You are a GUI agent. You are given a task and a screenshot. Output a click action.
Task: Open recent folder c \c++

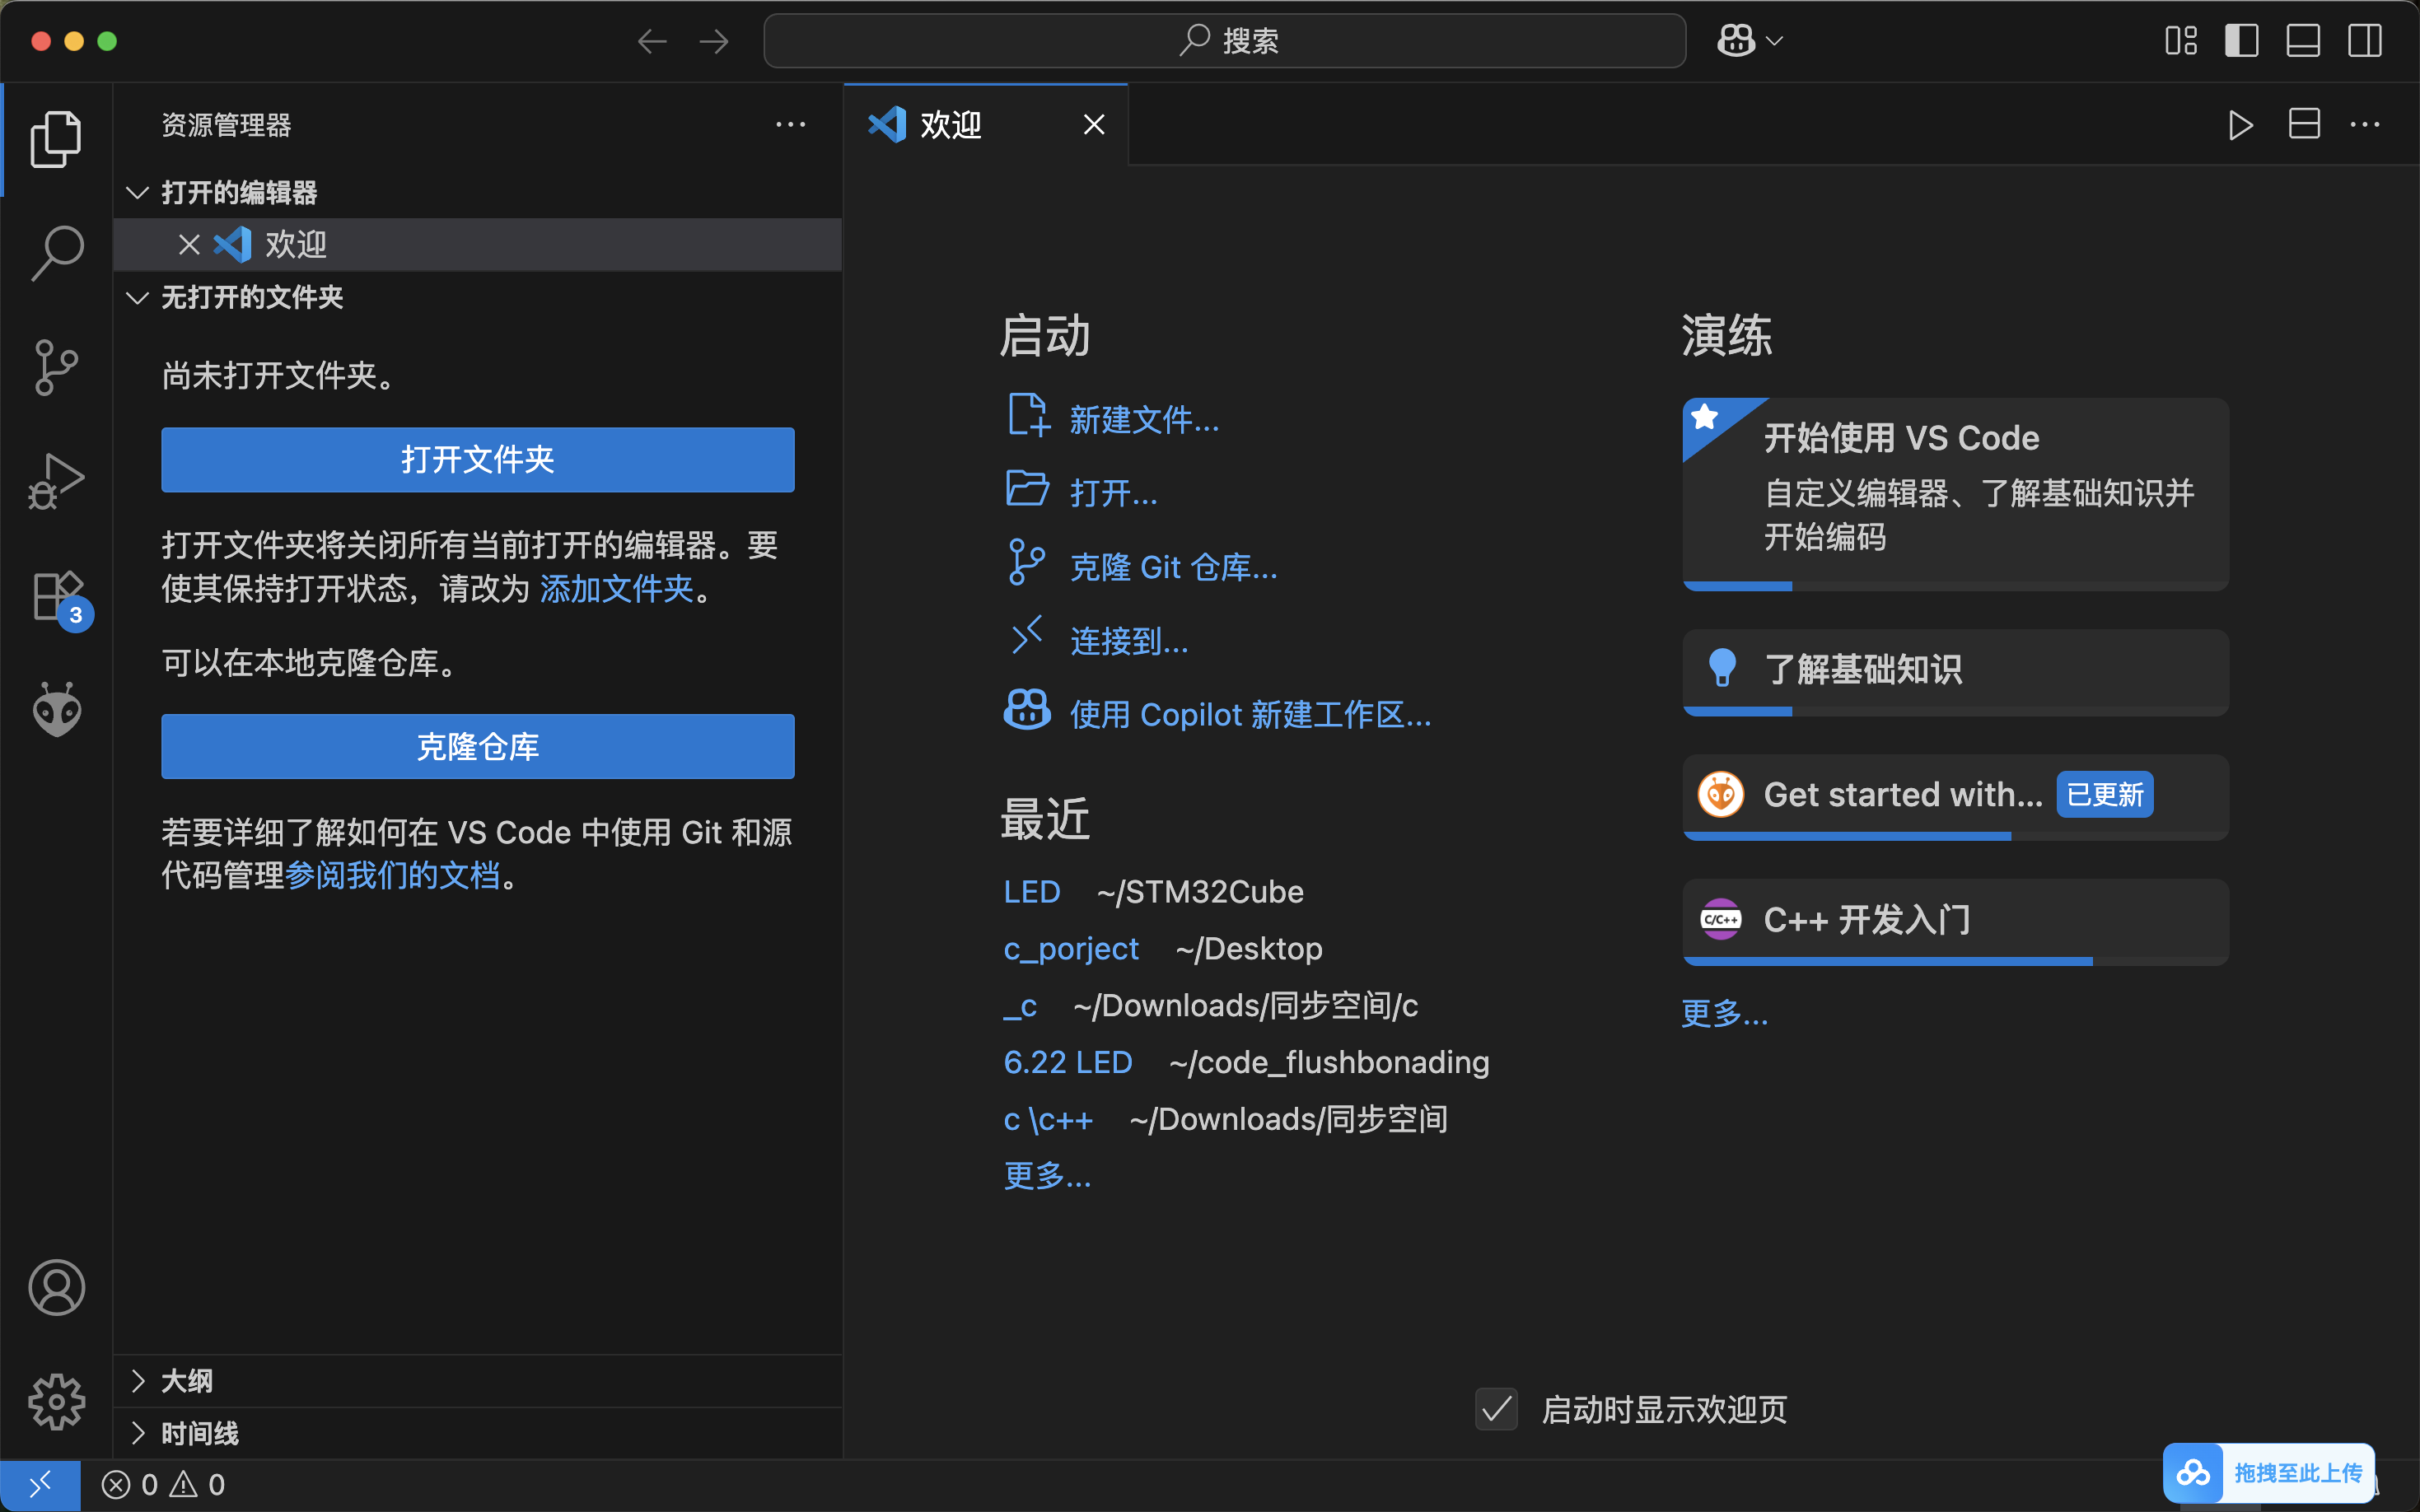[x=1048, y=1119]
